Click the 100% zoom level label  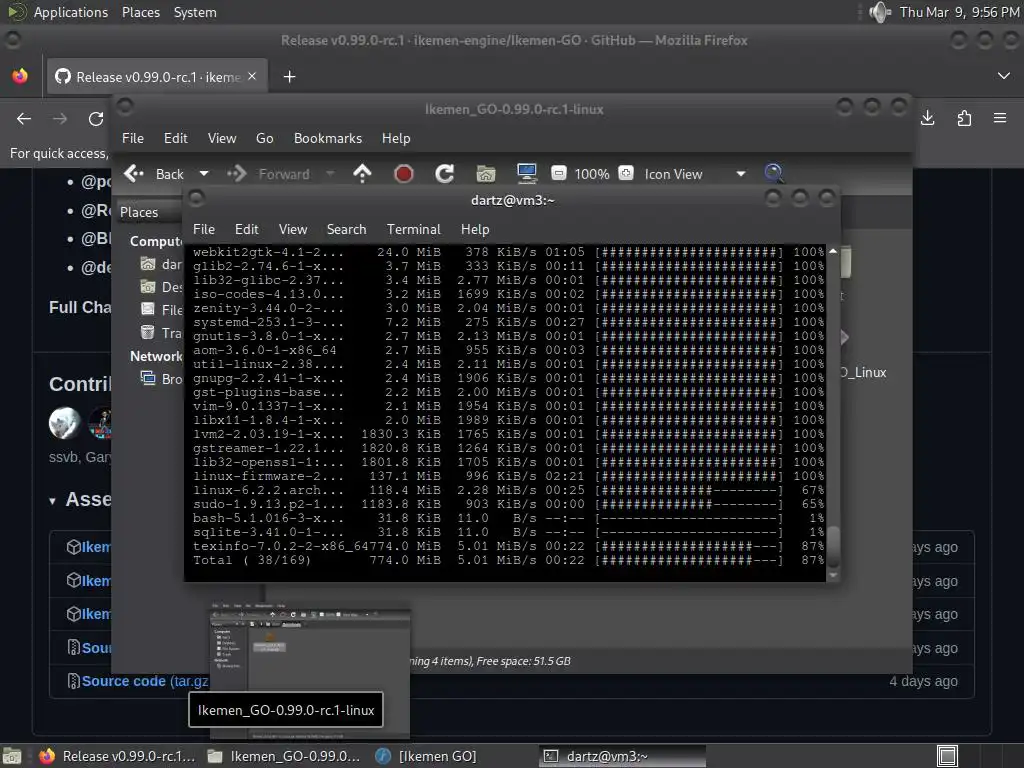tap(592, 174)
